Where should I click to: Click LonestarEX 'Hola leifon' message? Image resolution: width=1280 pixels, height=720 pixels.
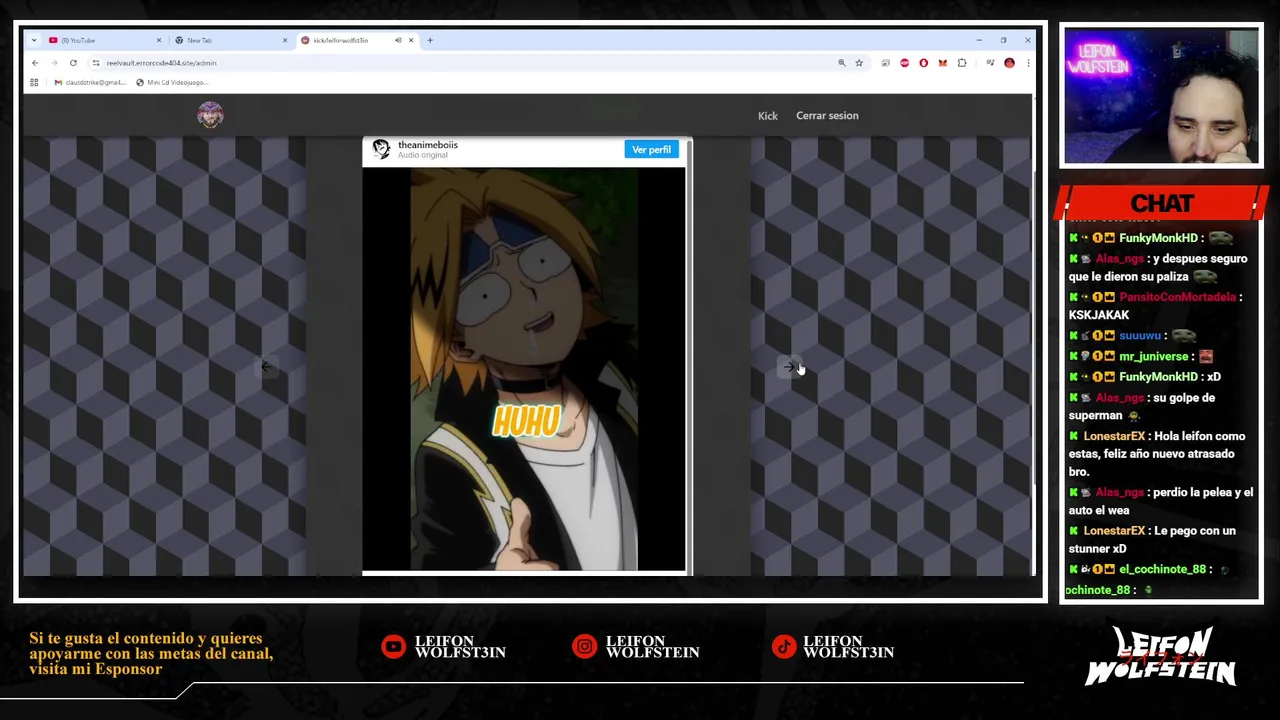pyautogui.click(x=1158, y=454)
